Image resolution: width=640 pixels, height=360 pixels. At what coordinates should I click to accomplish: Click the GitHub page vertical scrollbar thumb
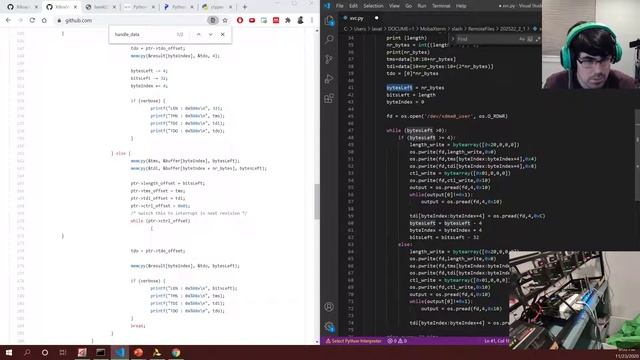(x=316, y=202)
